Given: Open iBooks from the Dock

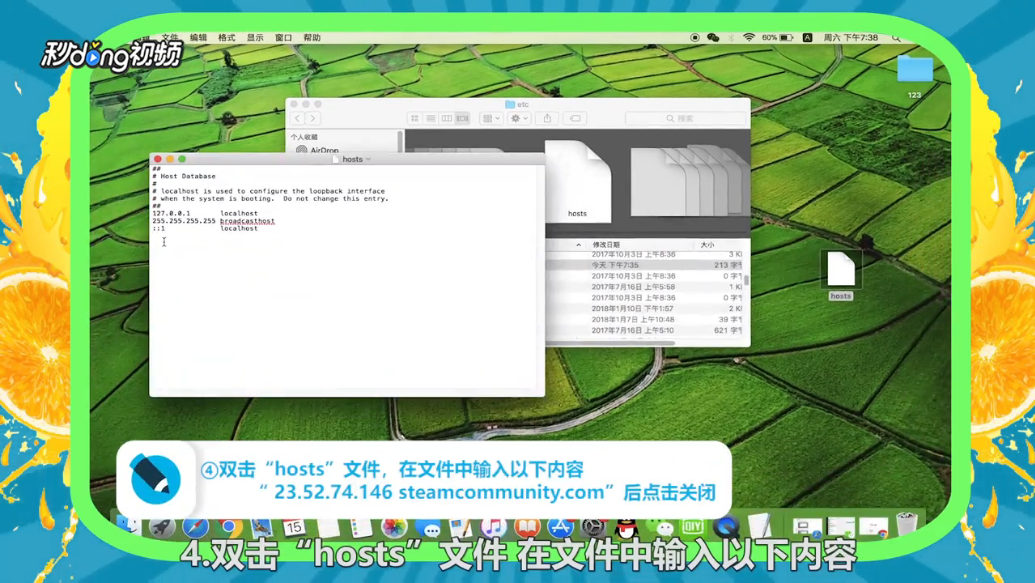Looking at the screenshot, I should point(527,527).
